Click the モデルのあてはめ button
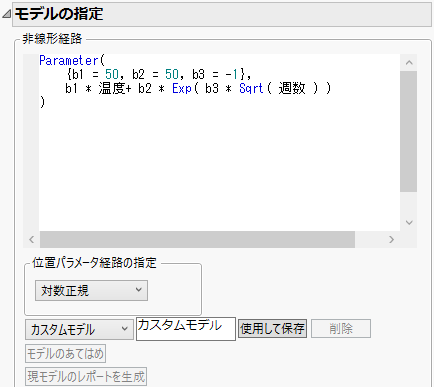This screenshot has height=387, width=434. 65,353
